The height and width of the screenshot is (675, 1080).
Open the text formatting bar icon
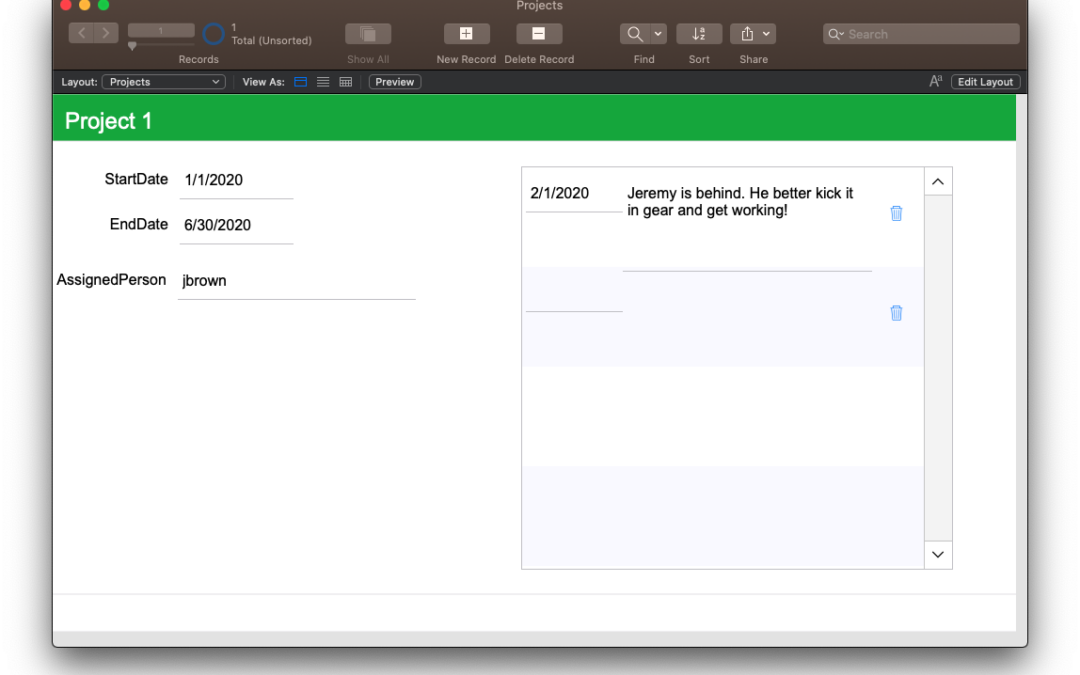[x=936, y=82]
